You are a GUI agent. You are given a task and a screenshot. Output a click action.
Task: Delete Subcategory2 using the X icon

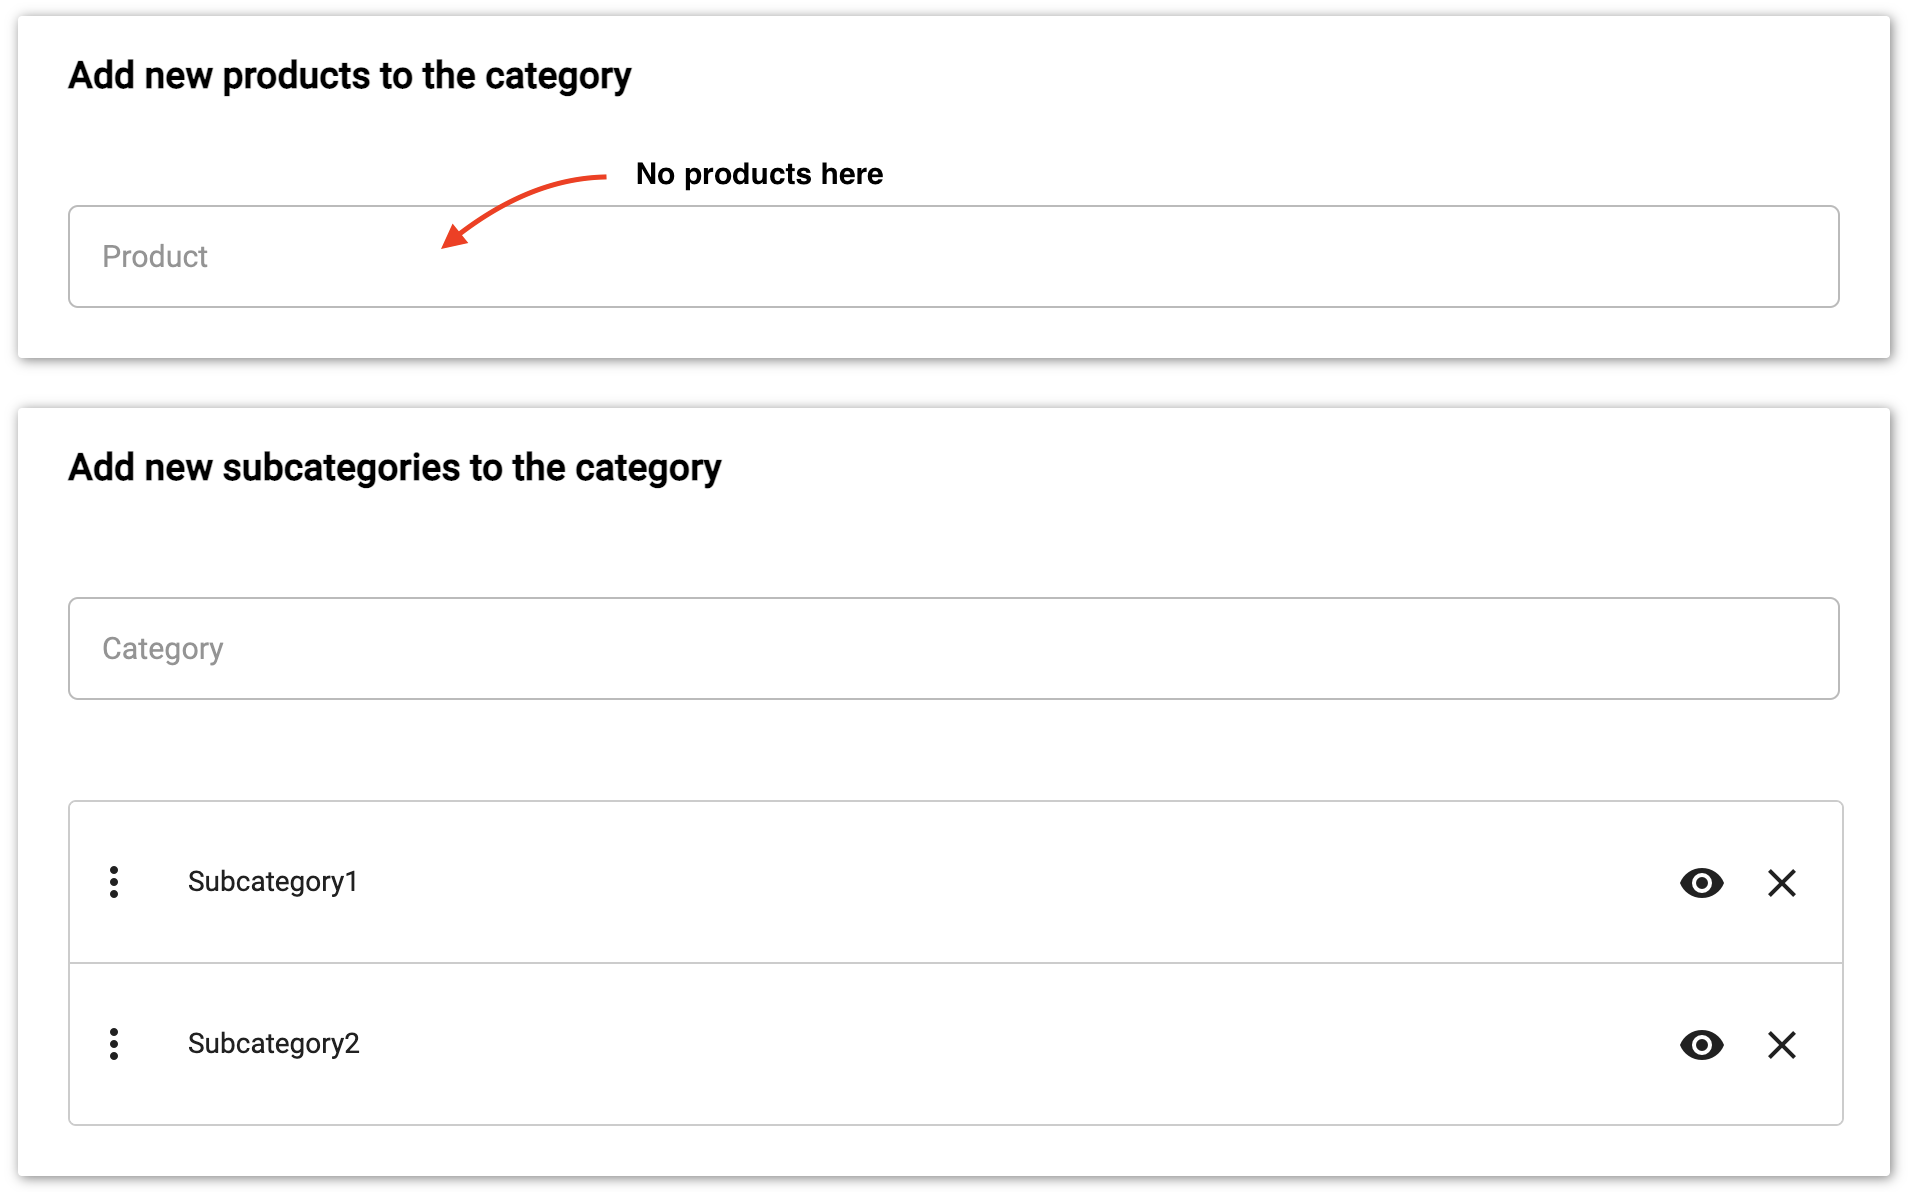point(1781,1045)
